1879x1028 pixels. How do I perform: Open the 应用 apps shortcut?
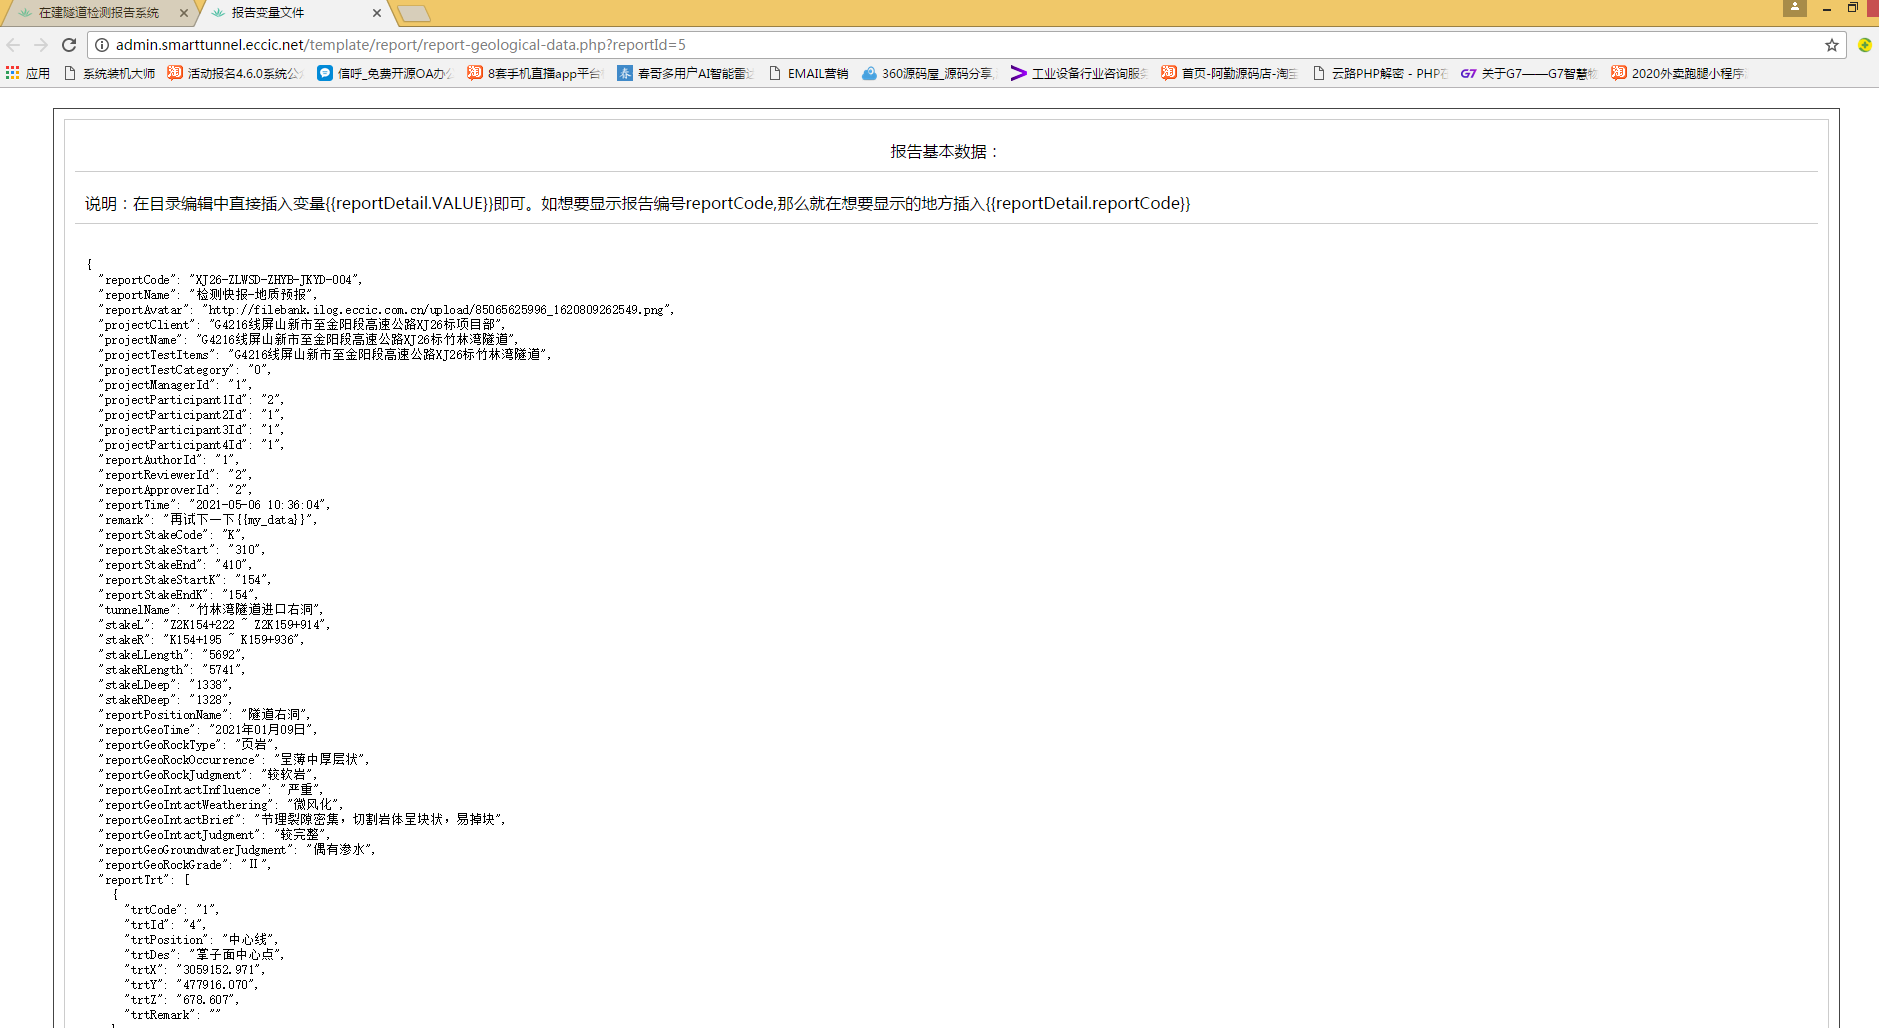[x=28, y=73]
